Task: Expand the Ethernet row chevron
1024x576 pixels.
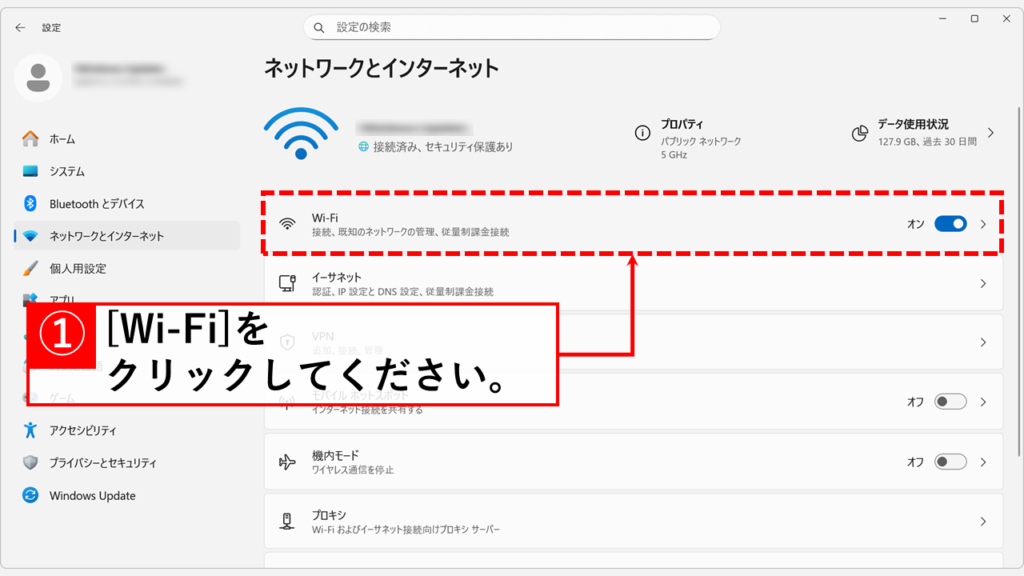Action: click(983, 284)
